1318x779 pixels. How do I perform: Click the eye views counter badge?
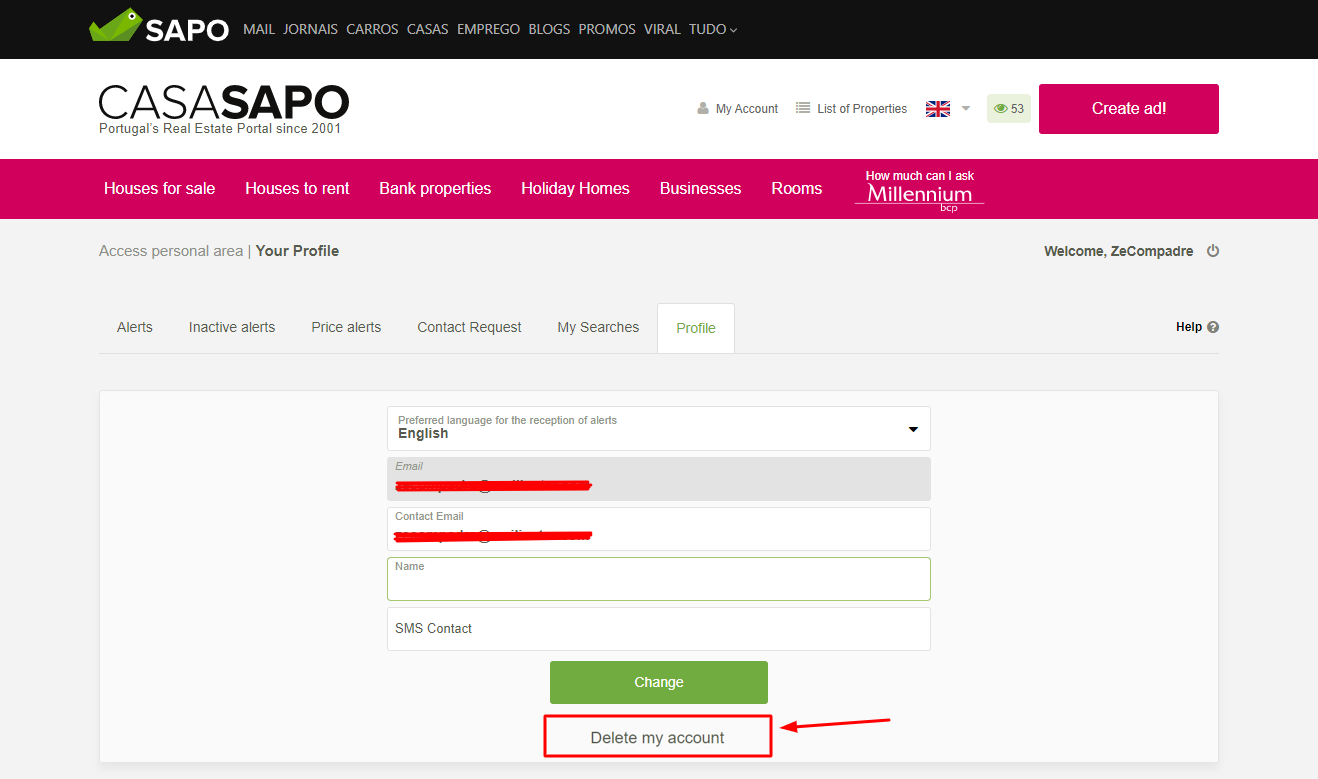pos(1008,109)
